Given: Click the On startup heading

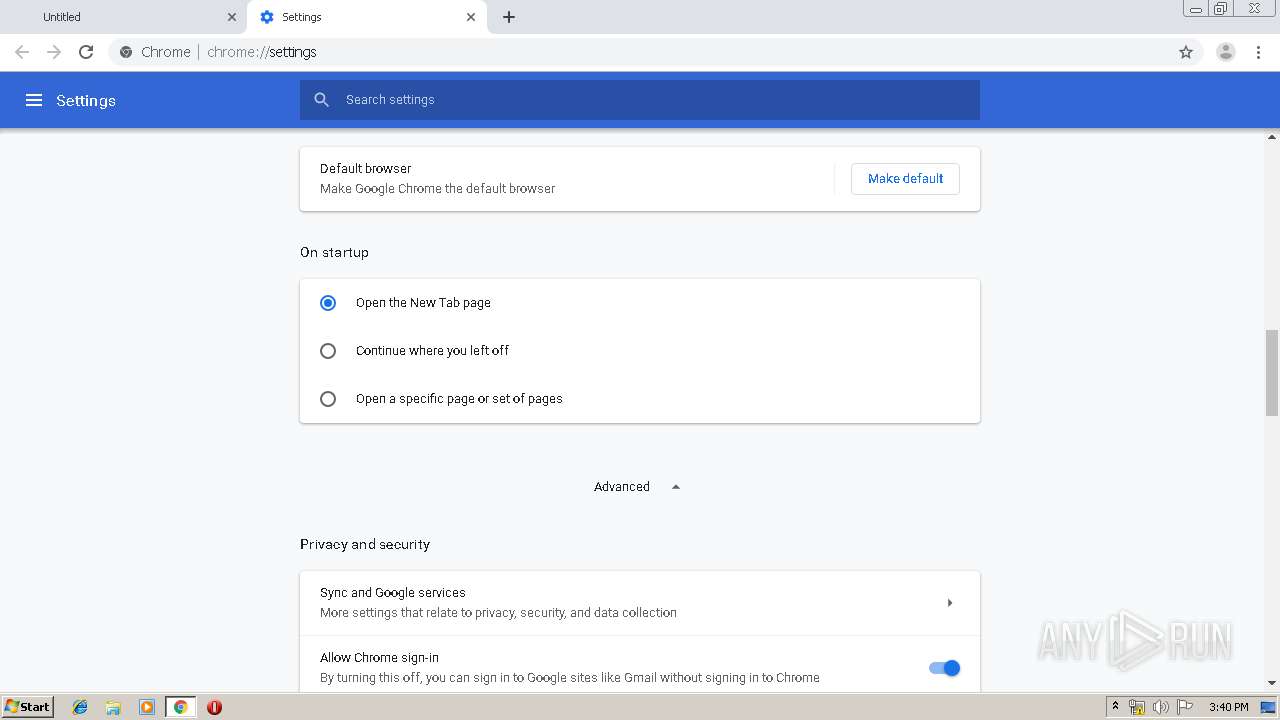Looking at the screenshot, I should coord(334,252).
